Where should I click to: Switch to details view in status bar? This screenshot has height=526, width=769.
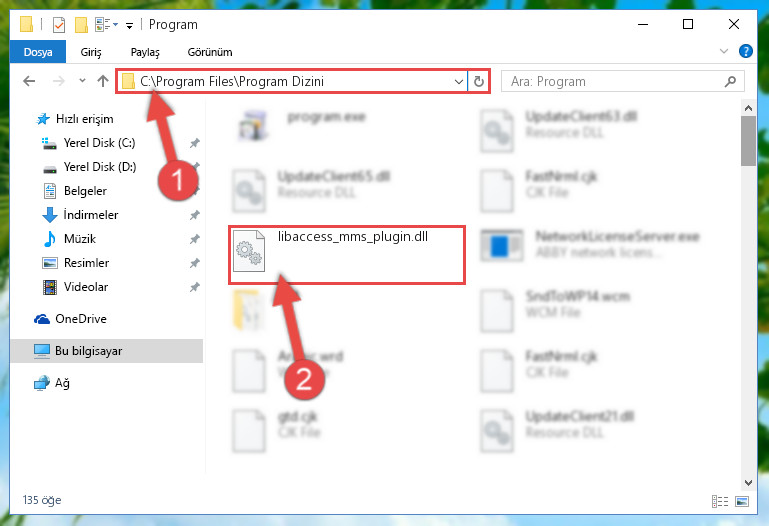tap(719, 501)
